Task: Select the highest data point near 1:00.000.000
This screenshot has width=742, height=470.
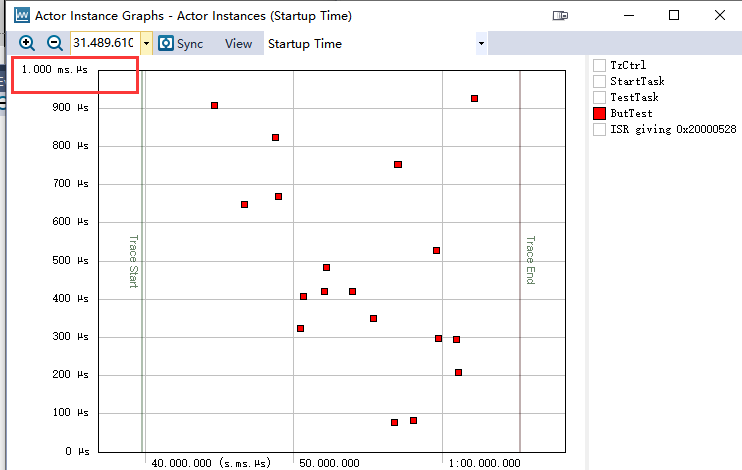Action: click(474, 98)
